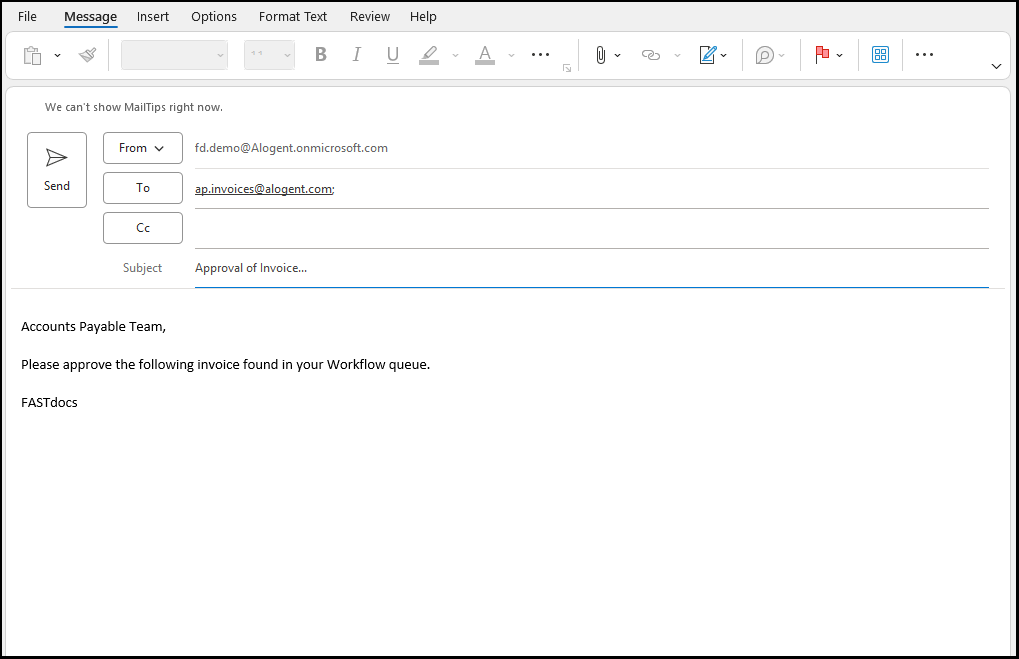Click the Paste clipboard icon

(32, 55)
